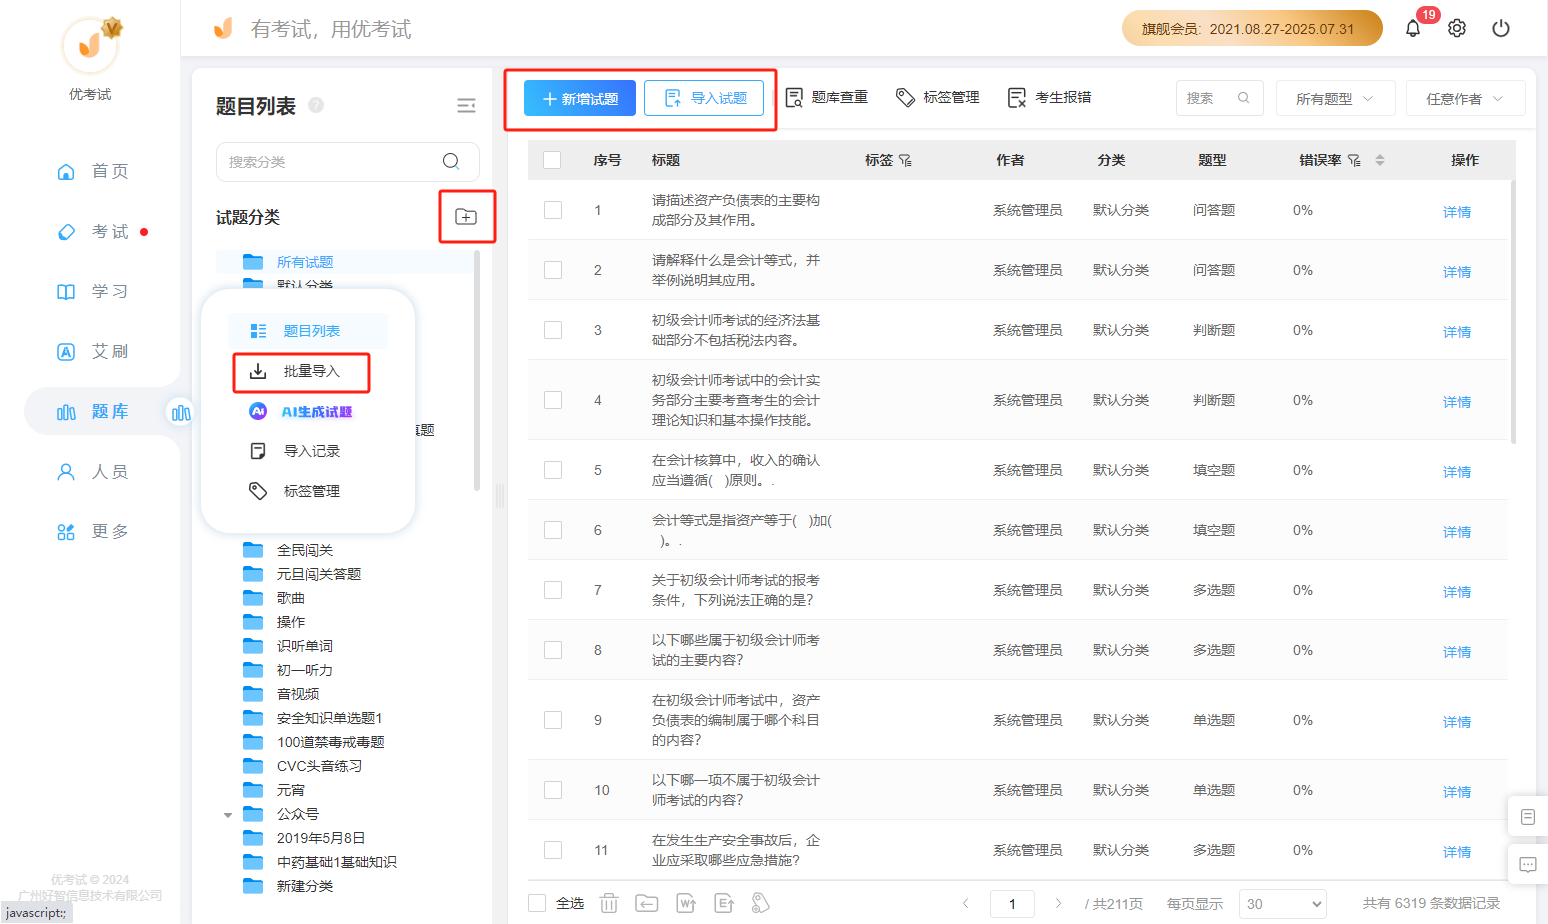Click the 题库 floating chart icon

(x=181, y=412)
